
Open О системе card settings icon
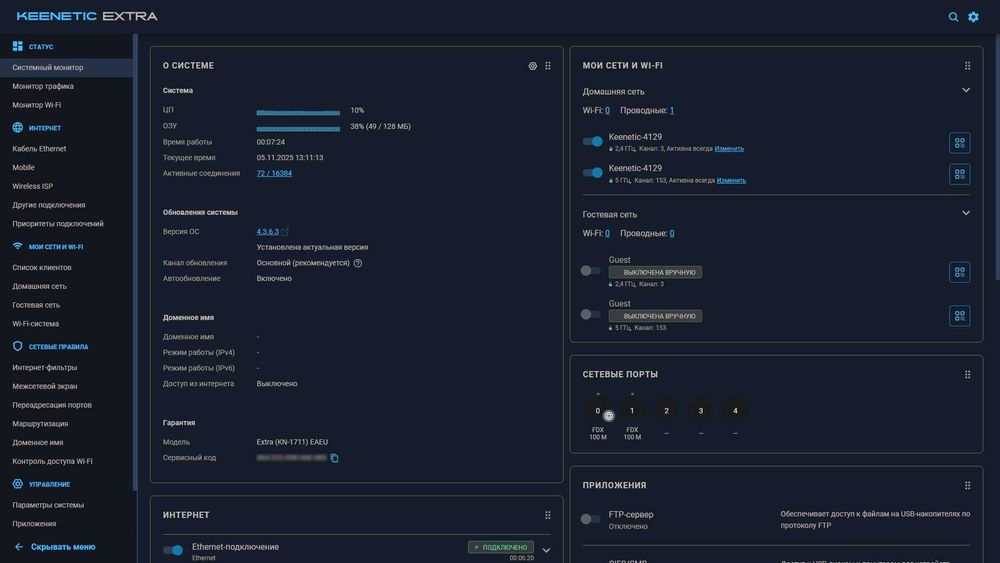533,66
